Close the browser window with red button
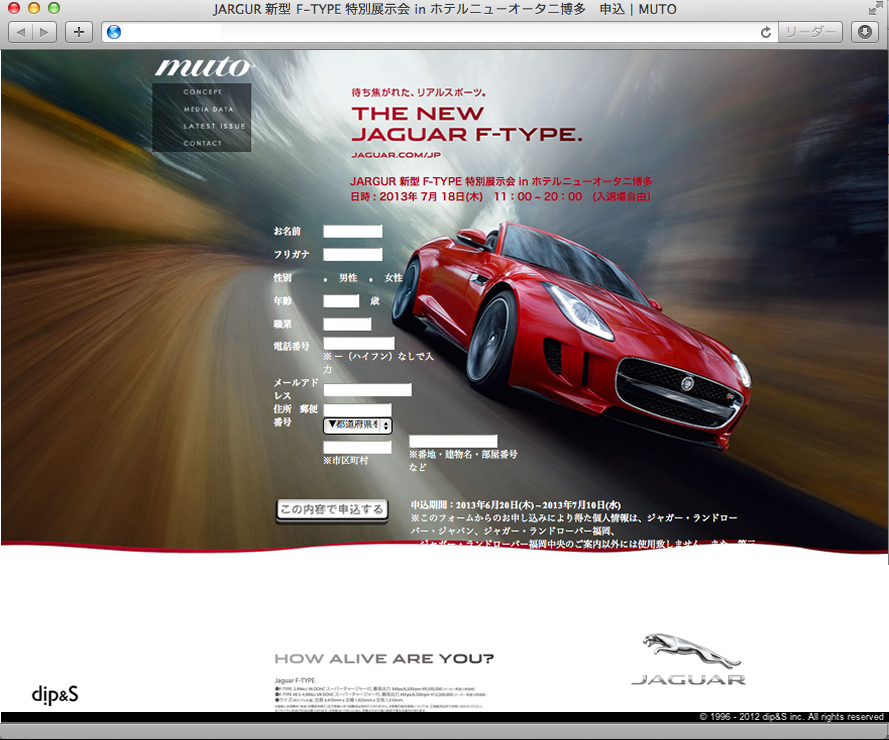889x740 pixels. (14, 8)
